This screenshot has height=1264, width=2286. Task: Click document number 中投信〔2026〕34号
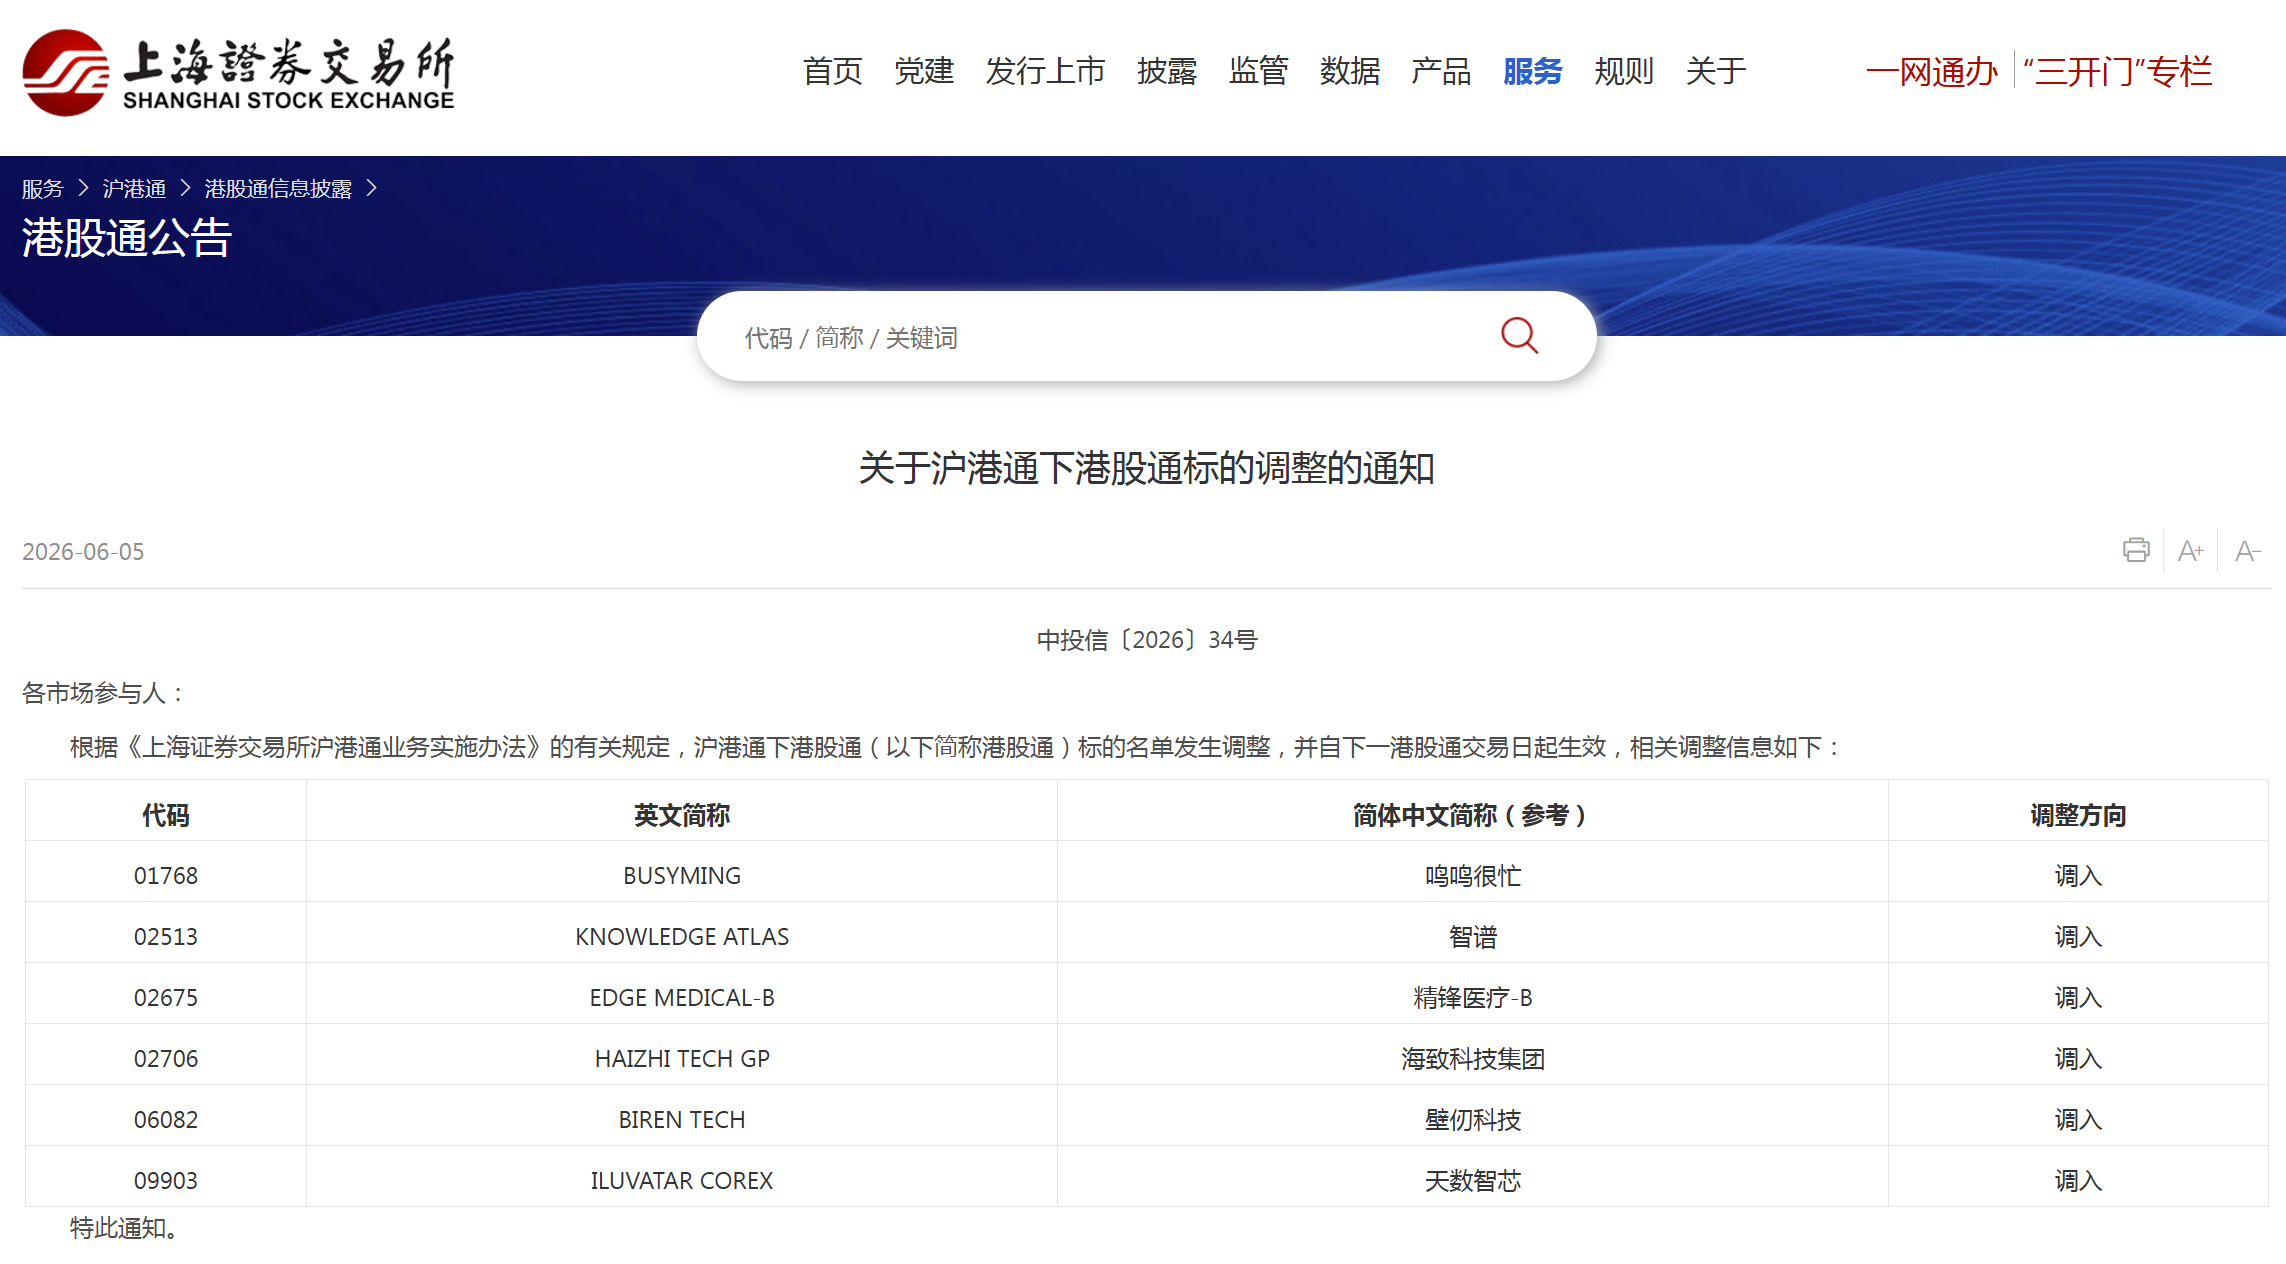point(1146,640)
